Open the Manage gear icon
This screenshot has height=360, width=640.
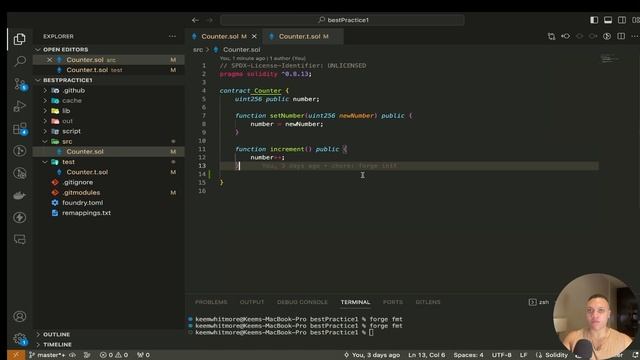point(19,338)
